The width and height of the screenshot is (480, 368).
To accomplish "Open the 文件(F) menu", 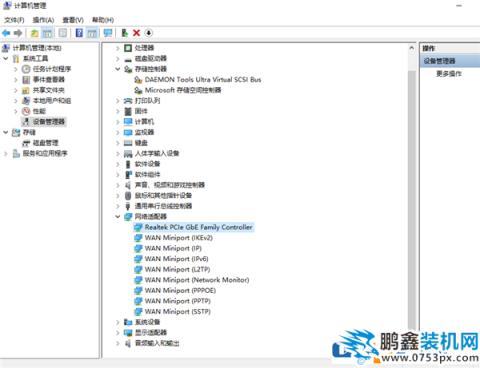I will 14,20.
